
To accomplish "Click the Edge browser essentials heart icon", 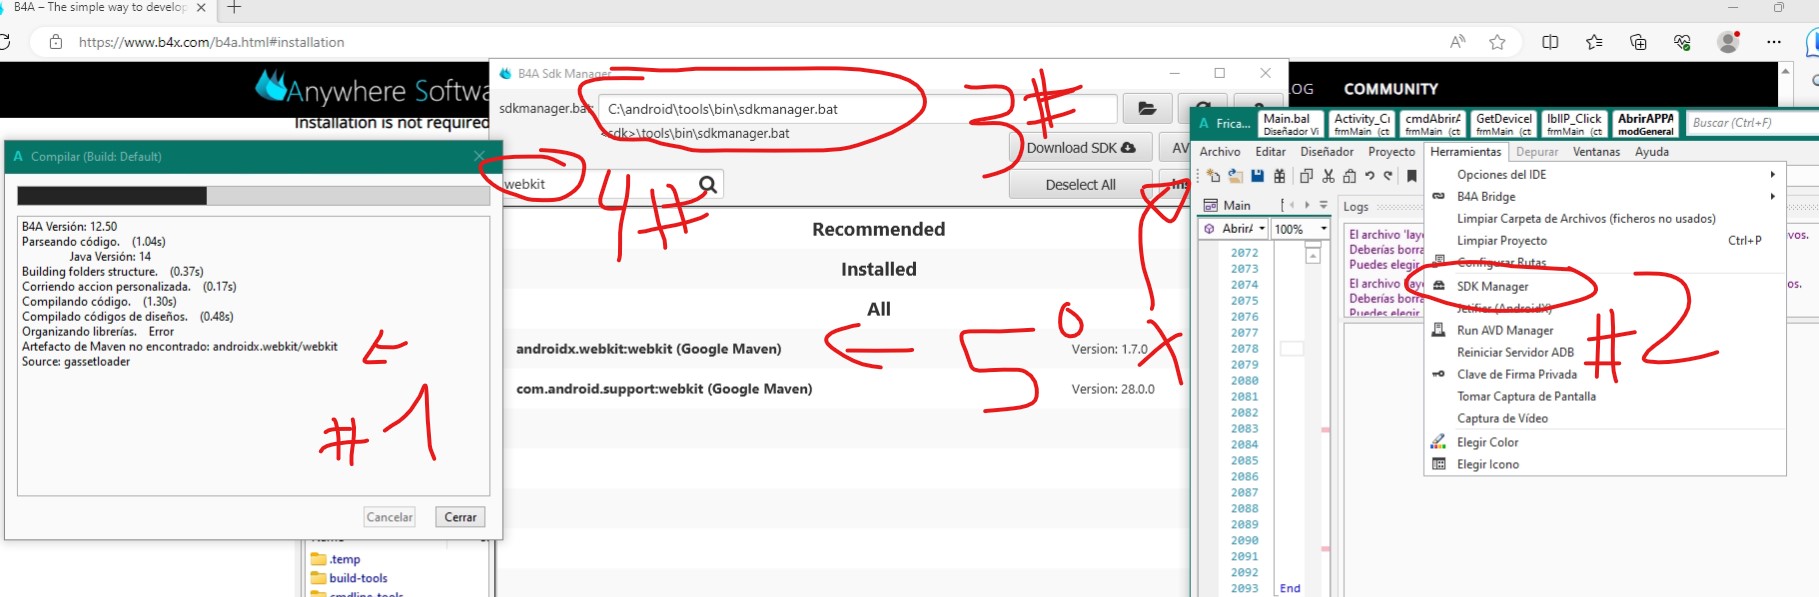I will [1682, 42].
